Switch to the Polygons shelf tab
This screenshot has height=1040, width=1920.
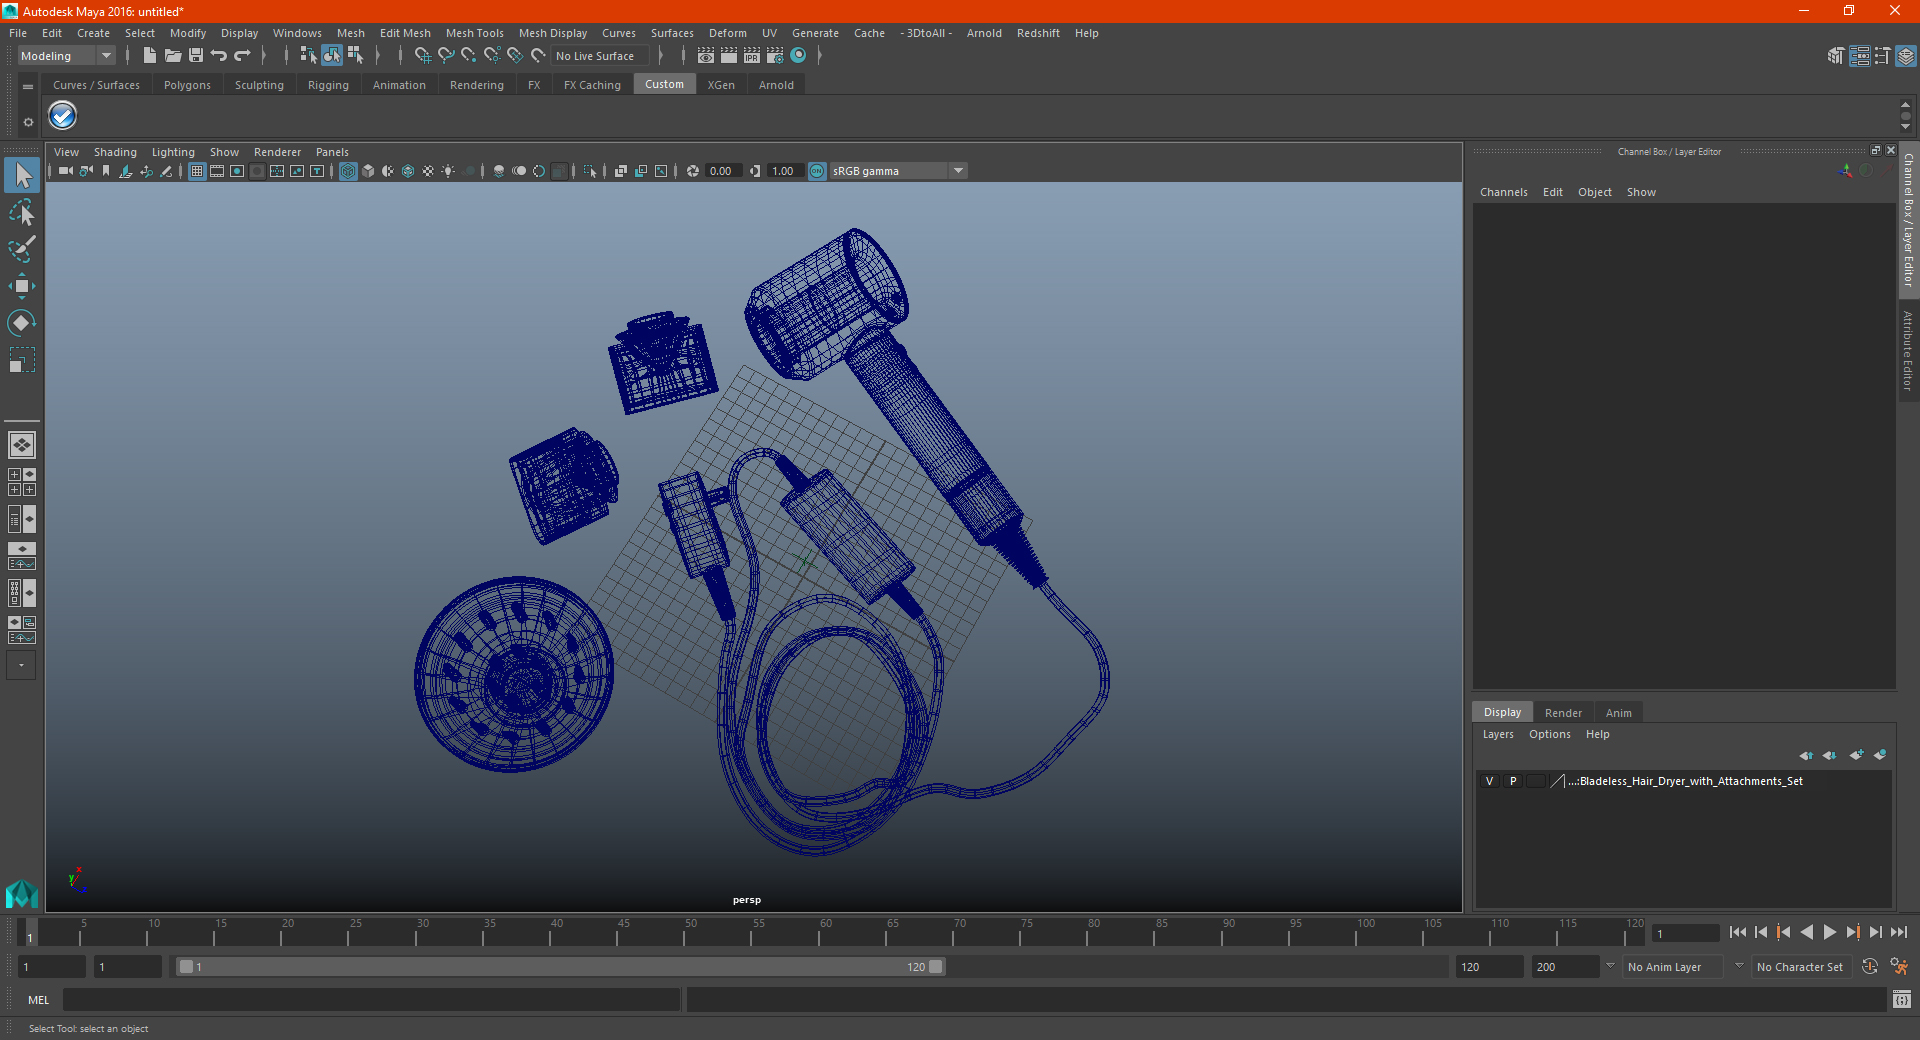coord(187,85)
